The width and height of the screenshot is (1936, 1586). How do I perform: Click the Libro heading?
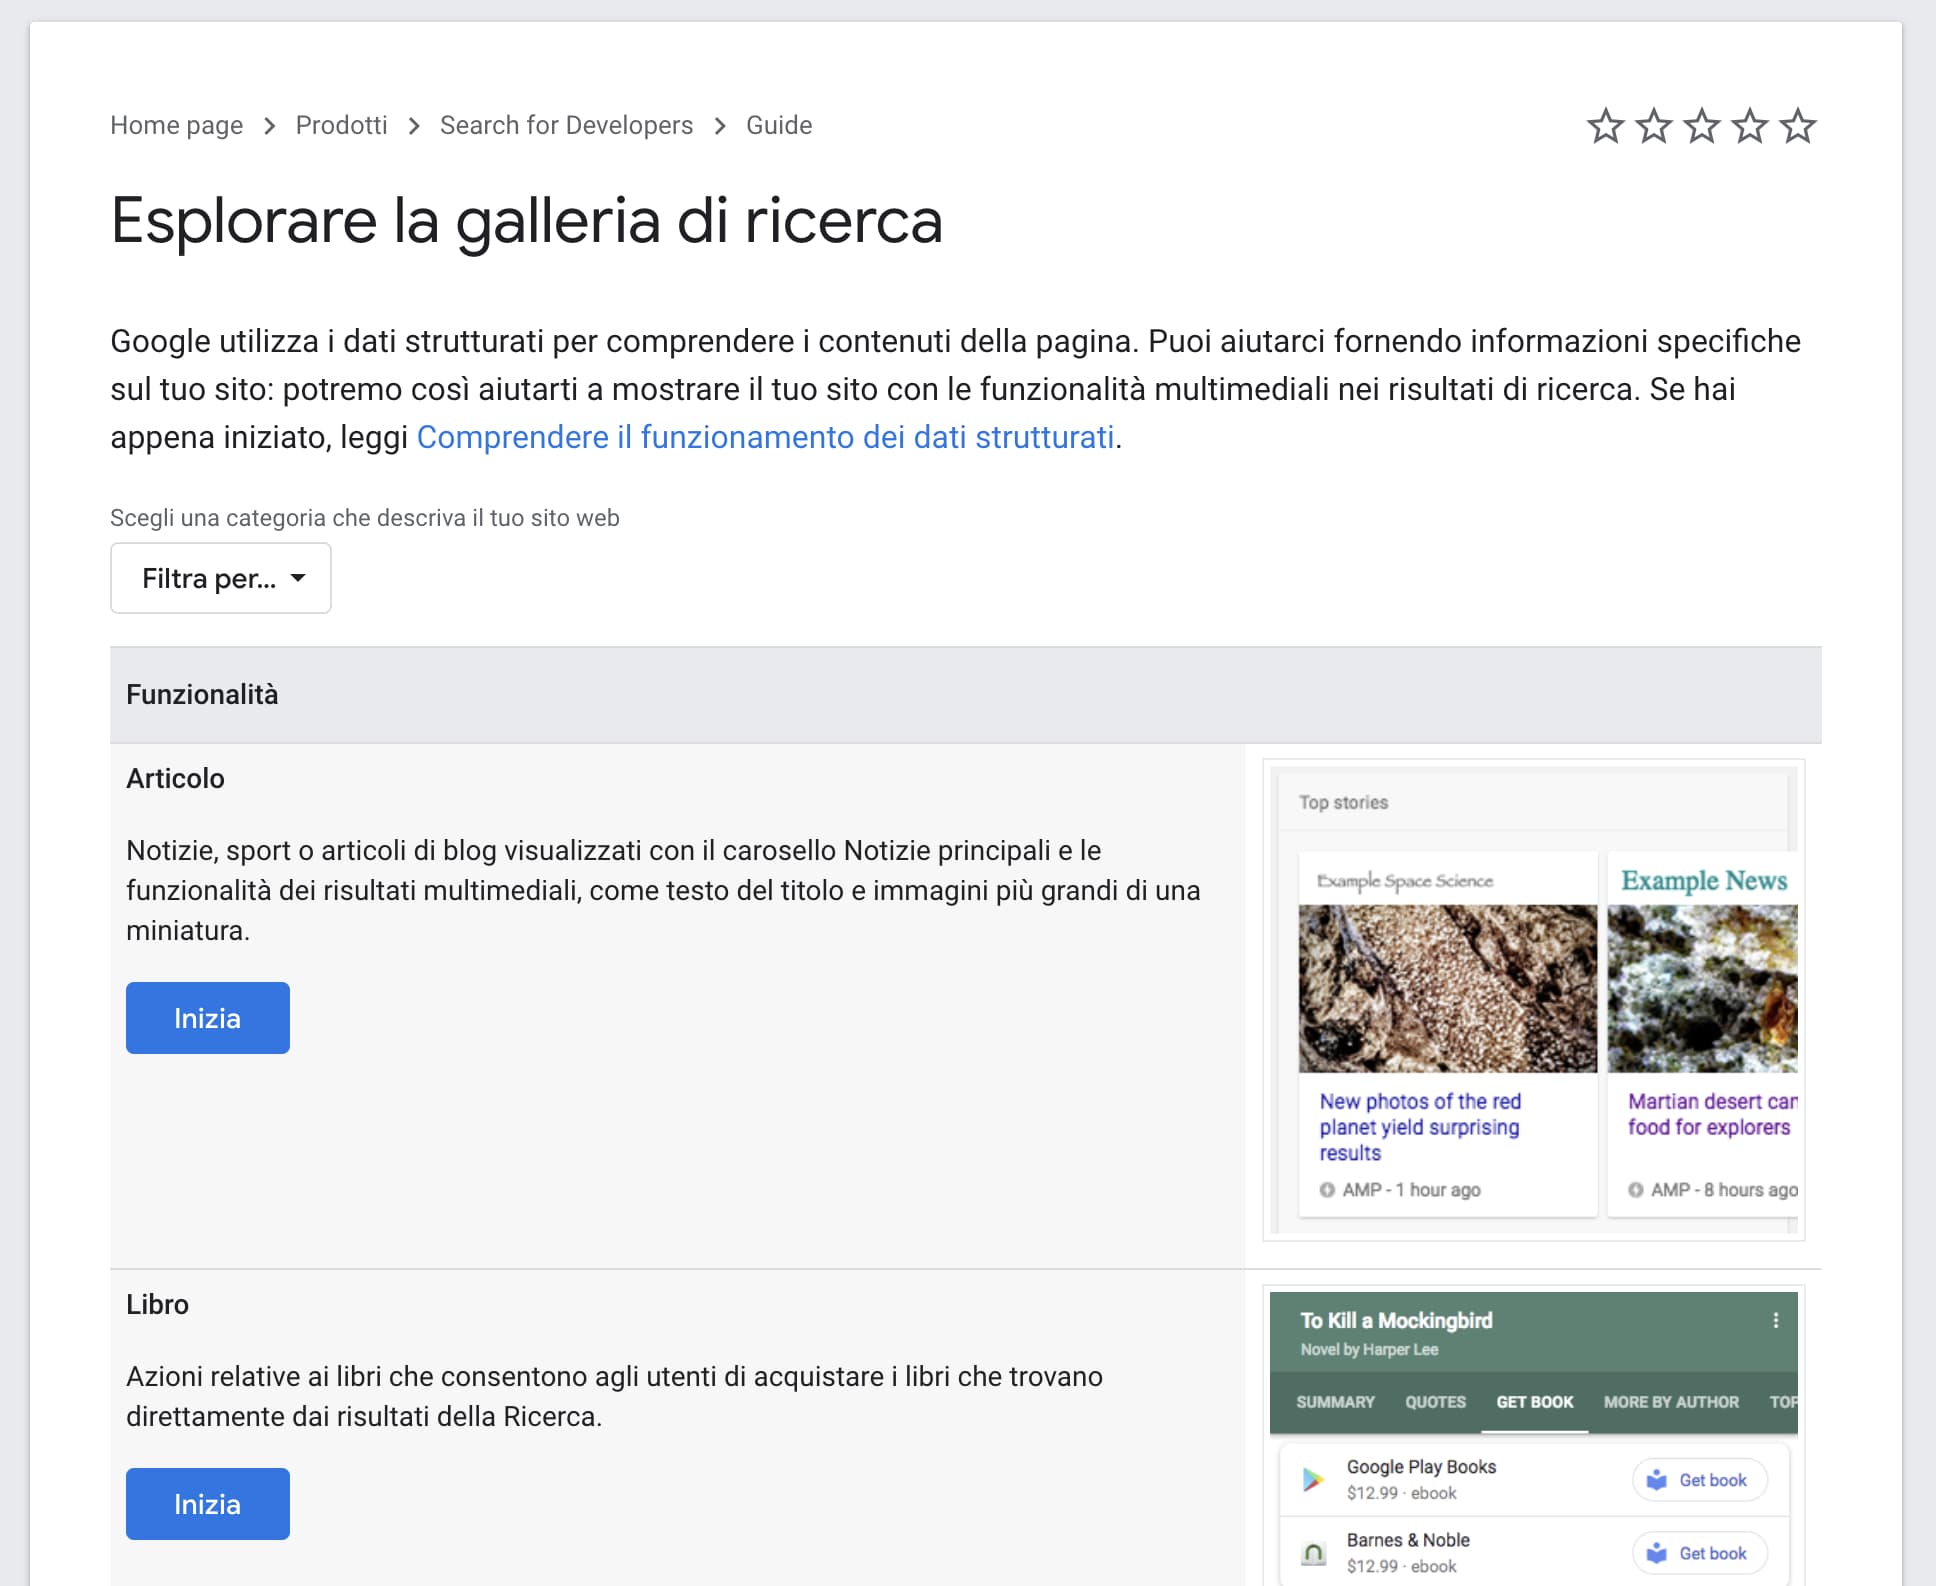pos(157,1304)
